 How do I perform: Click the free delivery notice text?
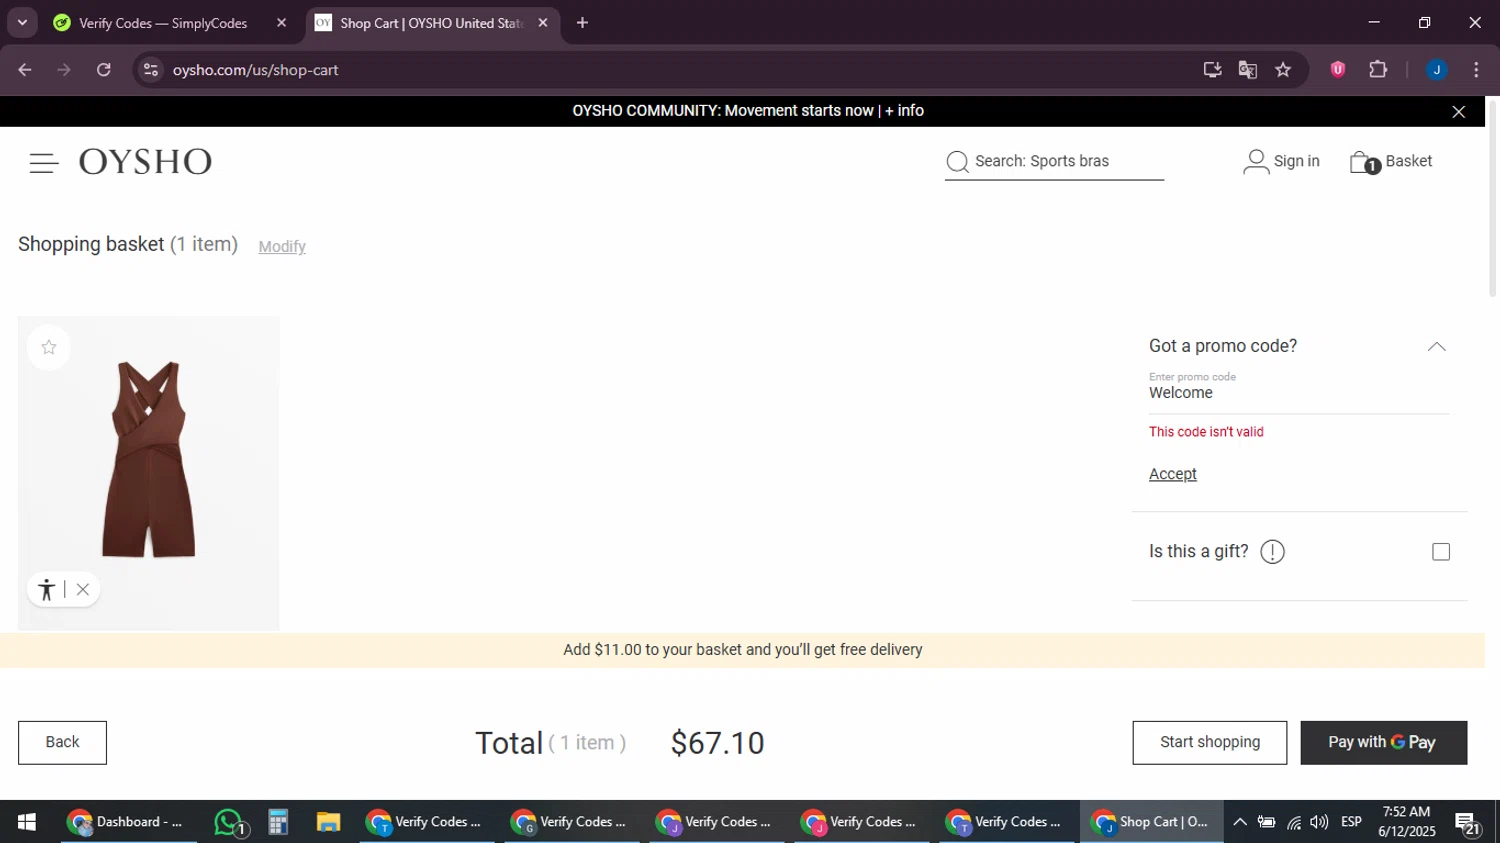coord(742,650)
